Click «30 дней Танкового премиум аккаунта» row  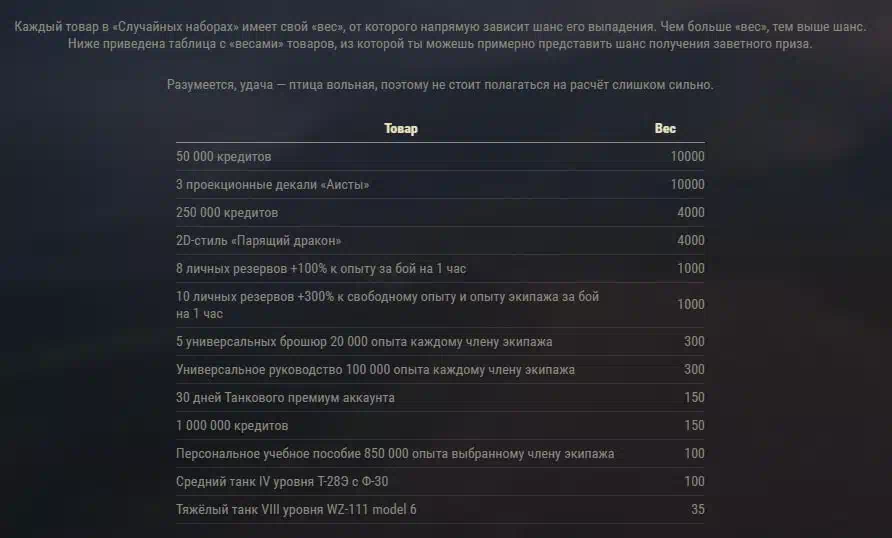[x=440, y=398]
